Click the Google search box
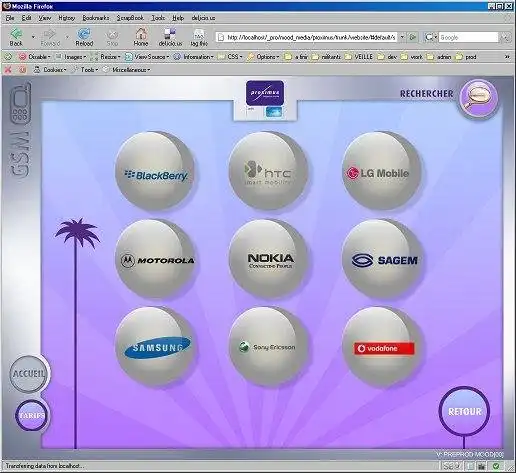Image resolution: width=516 pixels, height=473 pixels. (468, 37)
